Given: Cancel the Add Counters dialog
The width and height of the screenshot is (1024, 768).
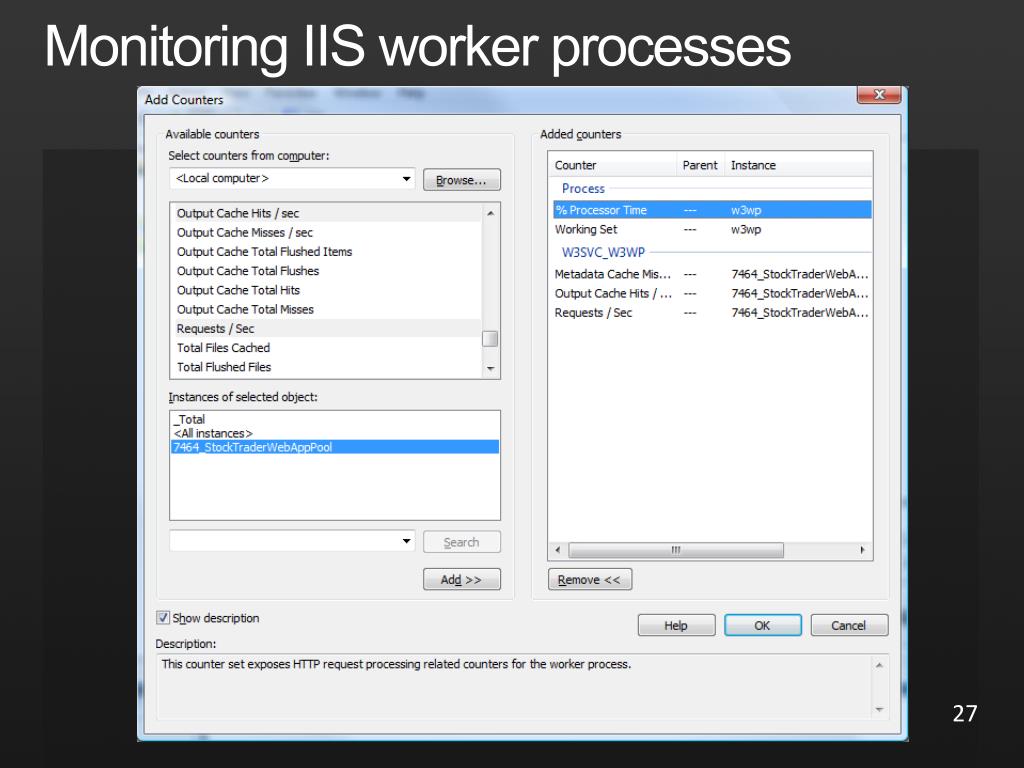Looking at the screenshot, I should (x=848, y=625).
